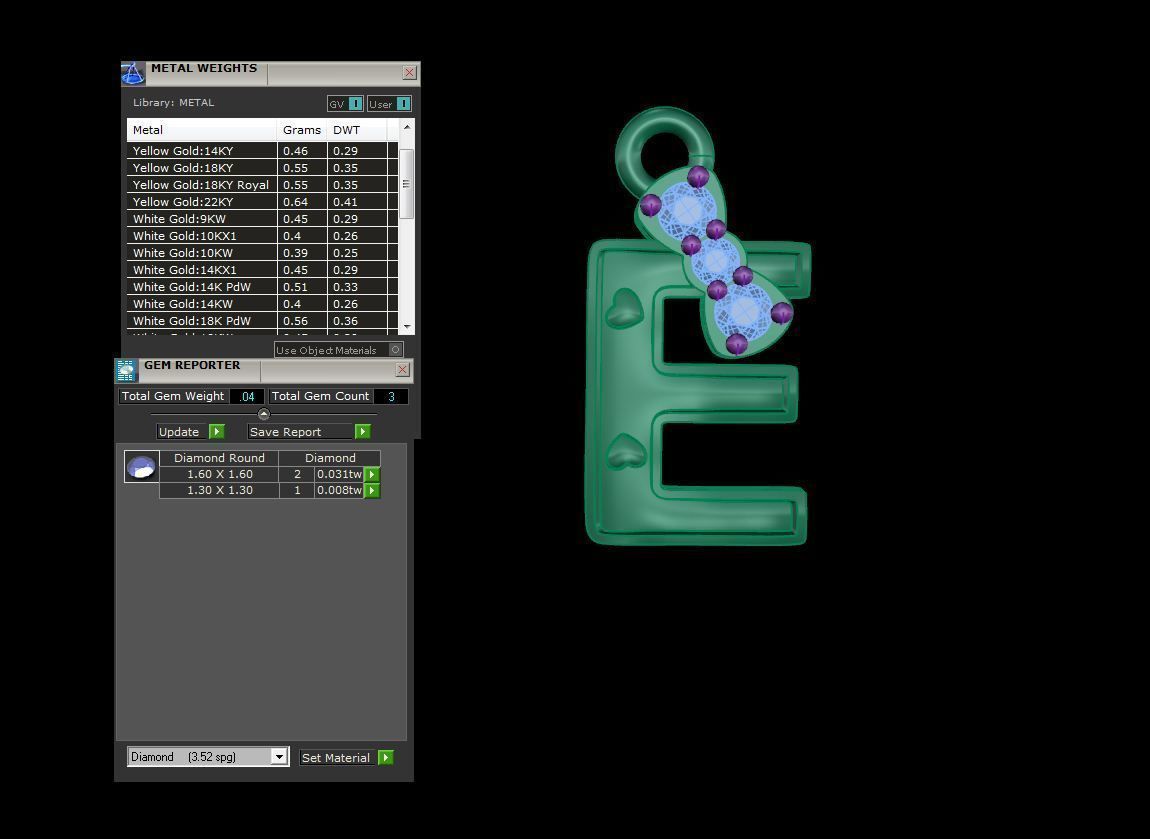
Task: Click the Set Material arrow button
Action: click(x=386, y=757)
